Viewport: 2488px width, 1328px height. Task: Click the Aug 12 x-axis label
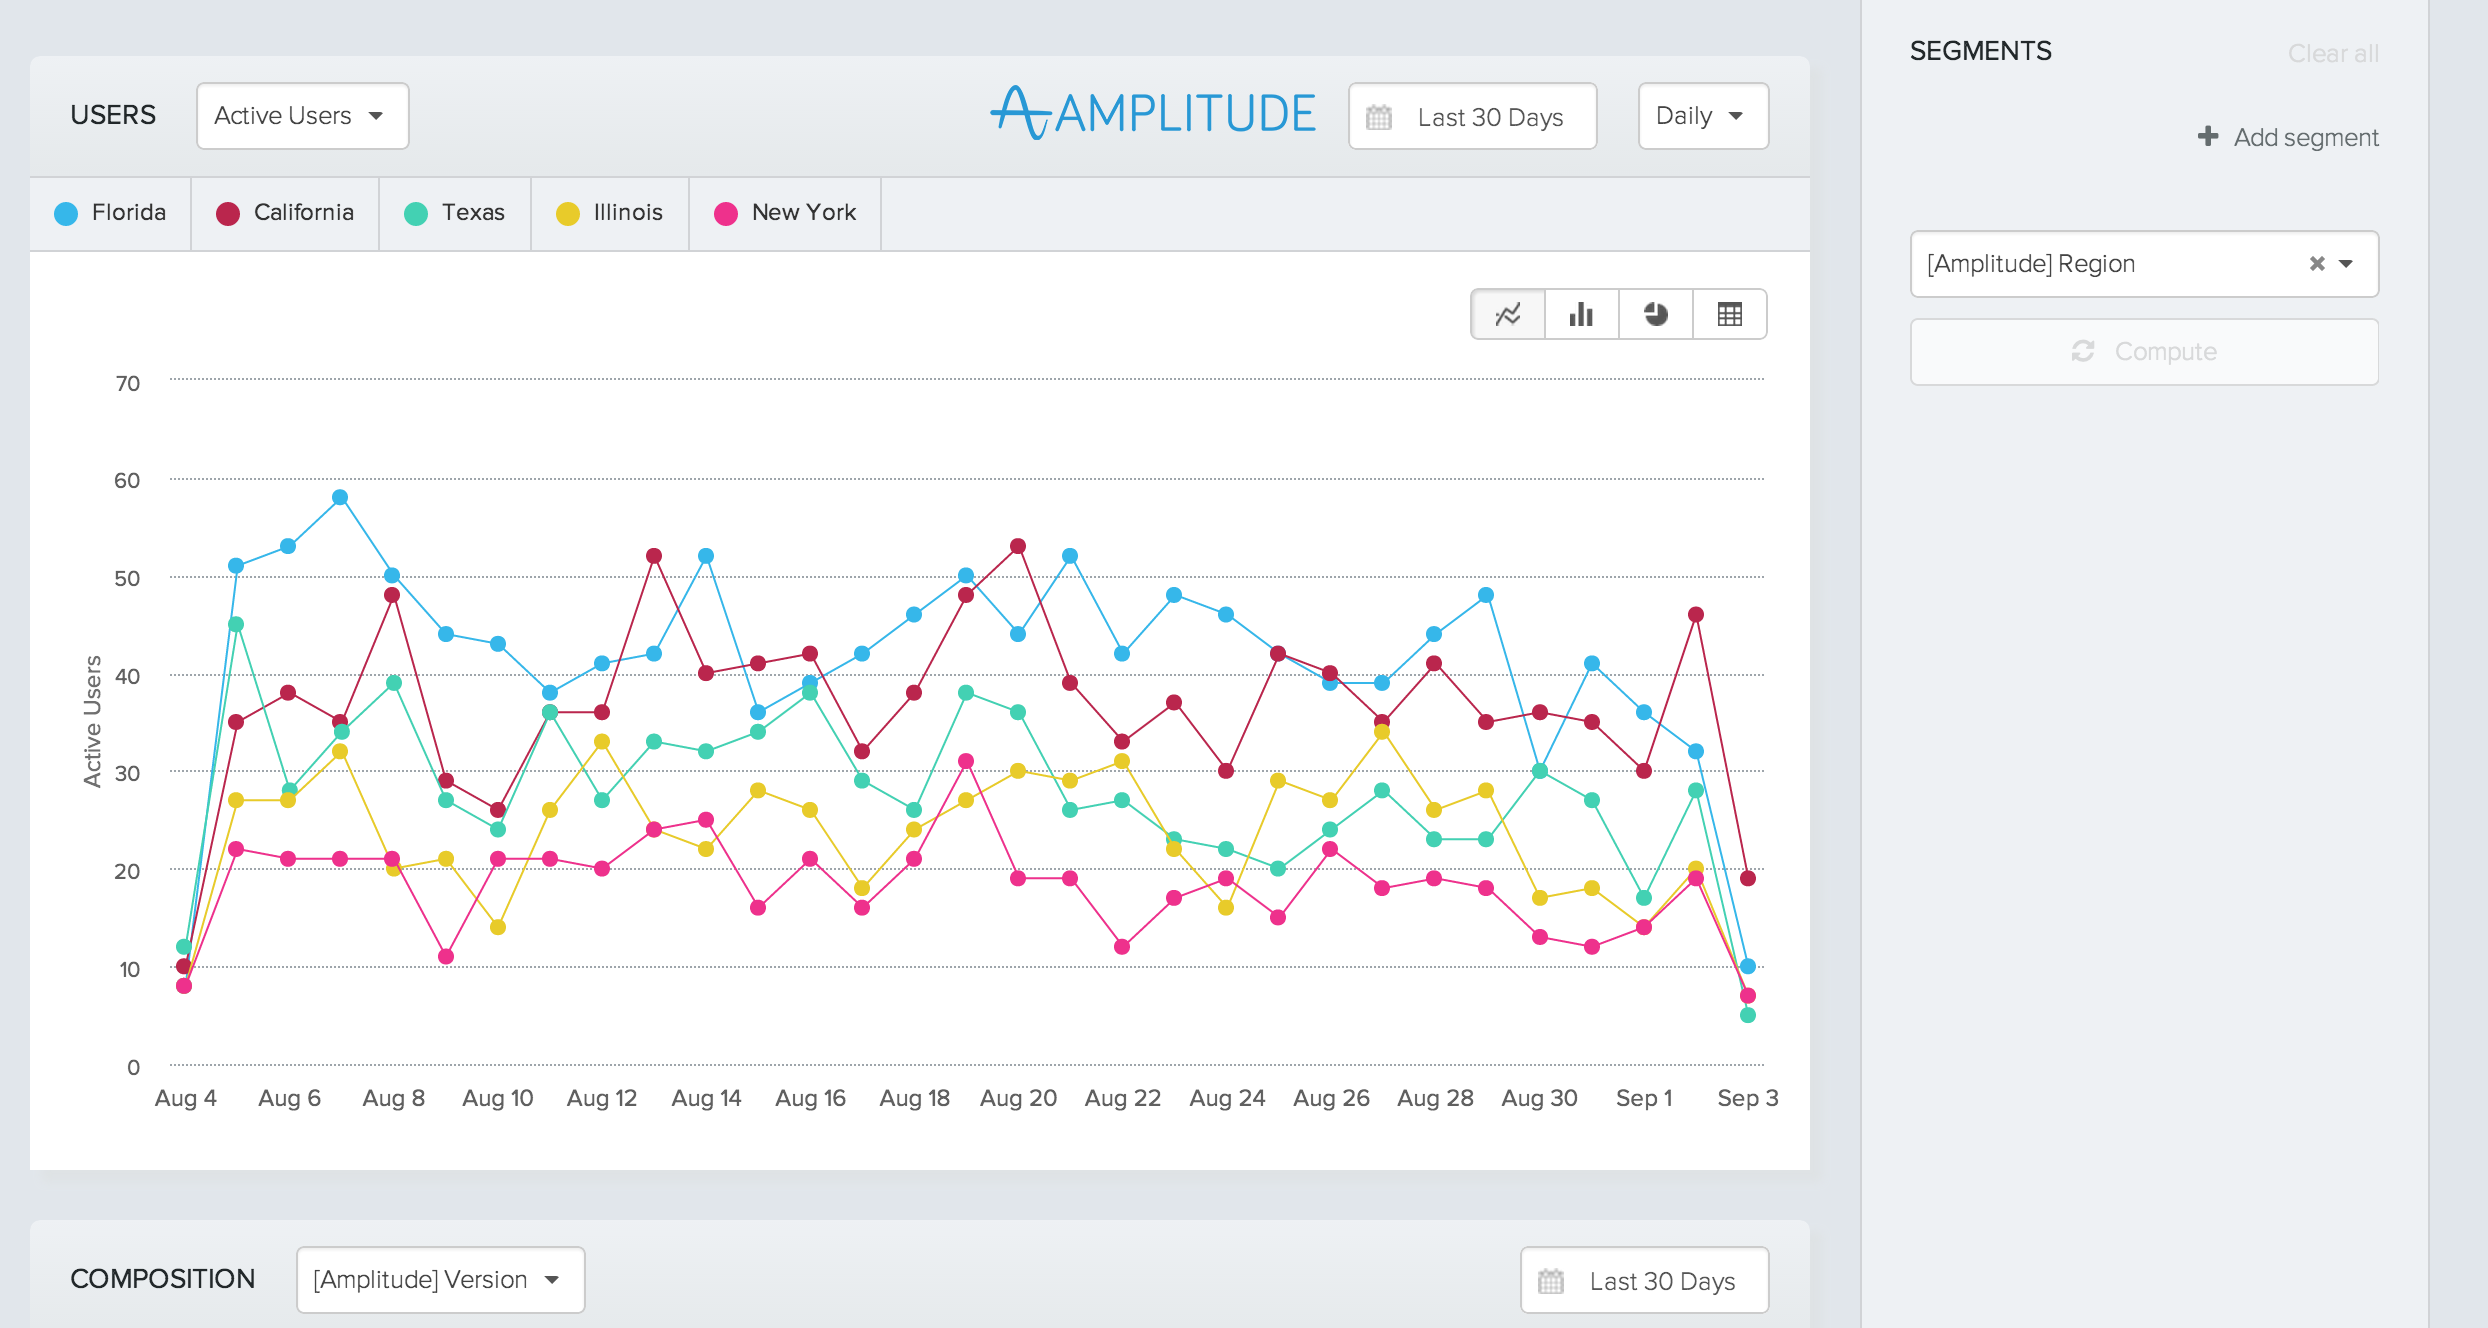pos(602,1098)
